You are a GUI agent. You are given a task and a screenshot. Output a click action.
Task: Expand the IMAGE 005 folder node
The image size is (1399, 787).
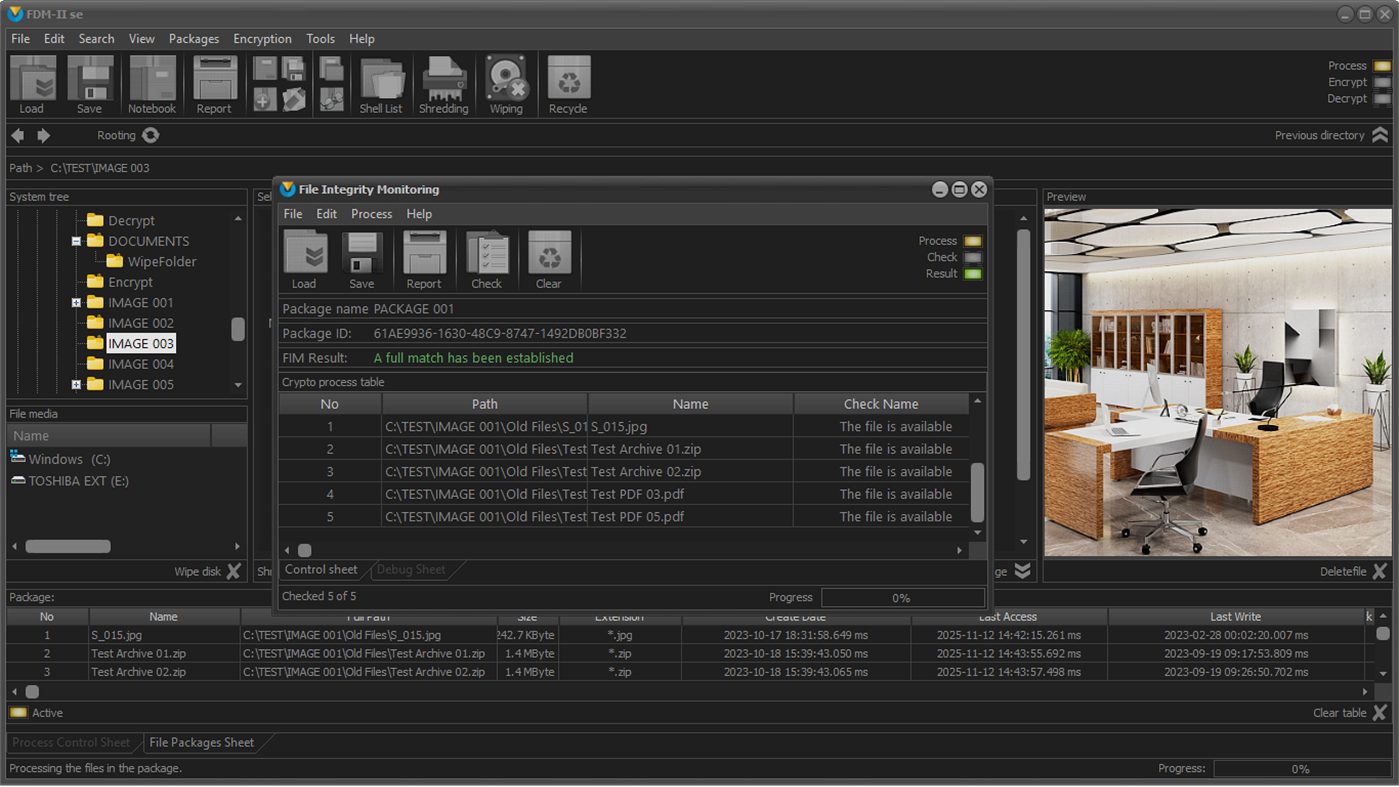pos(76,385)
